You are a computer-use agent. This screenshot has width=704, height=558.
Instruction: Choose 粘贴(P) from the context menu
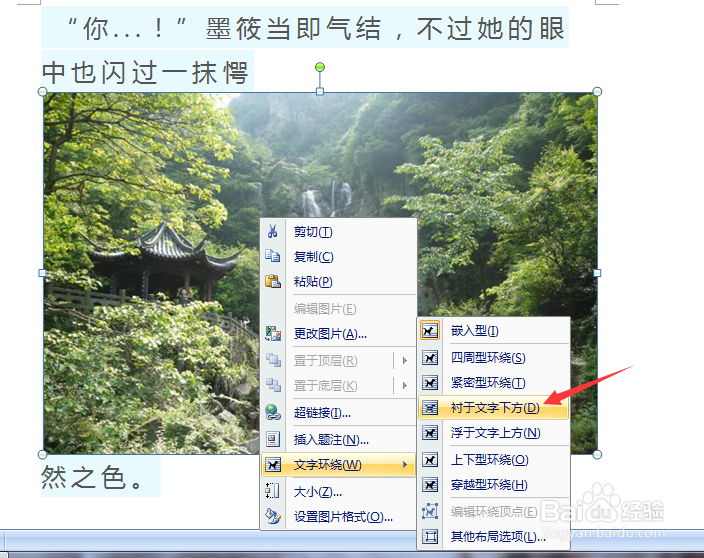pyautogui.click(x=339, y=282)
